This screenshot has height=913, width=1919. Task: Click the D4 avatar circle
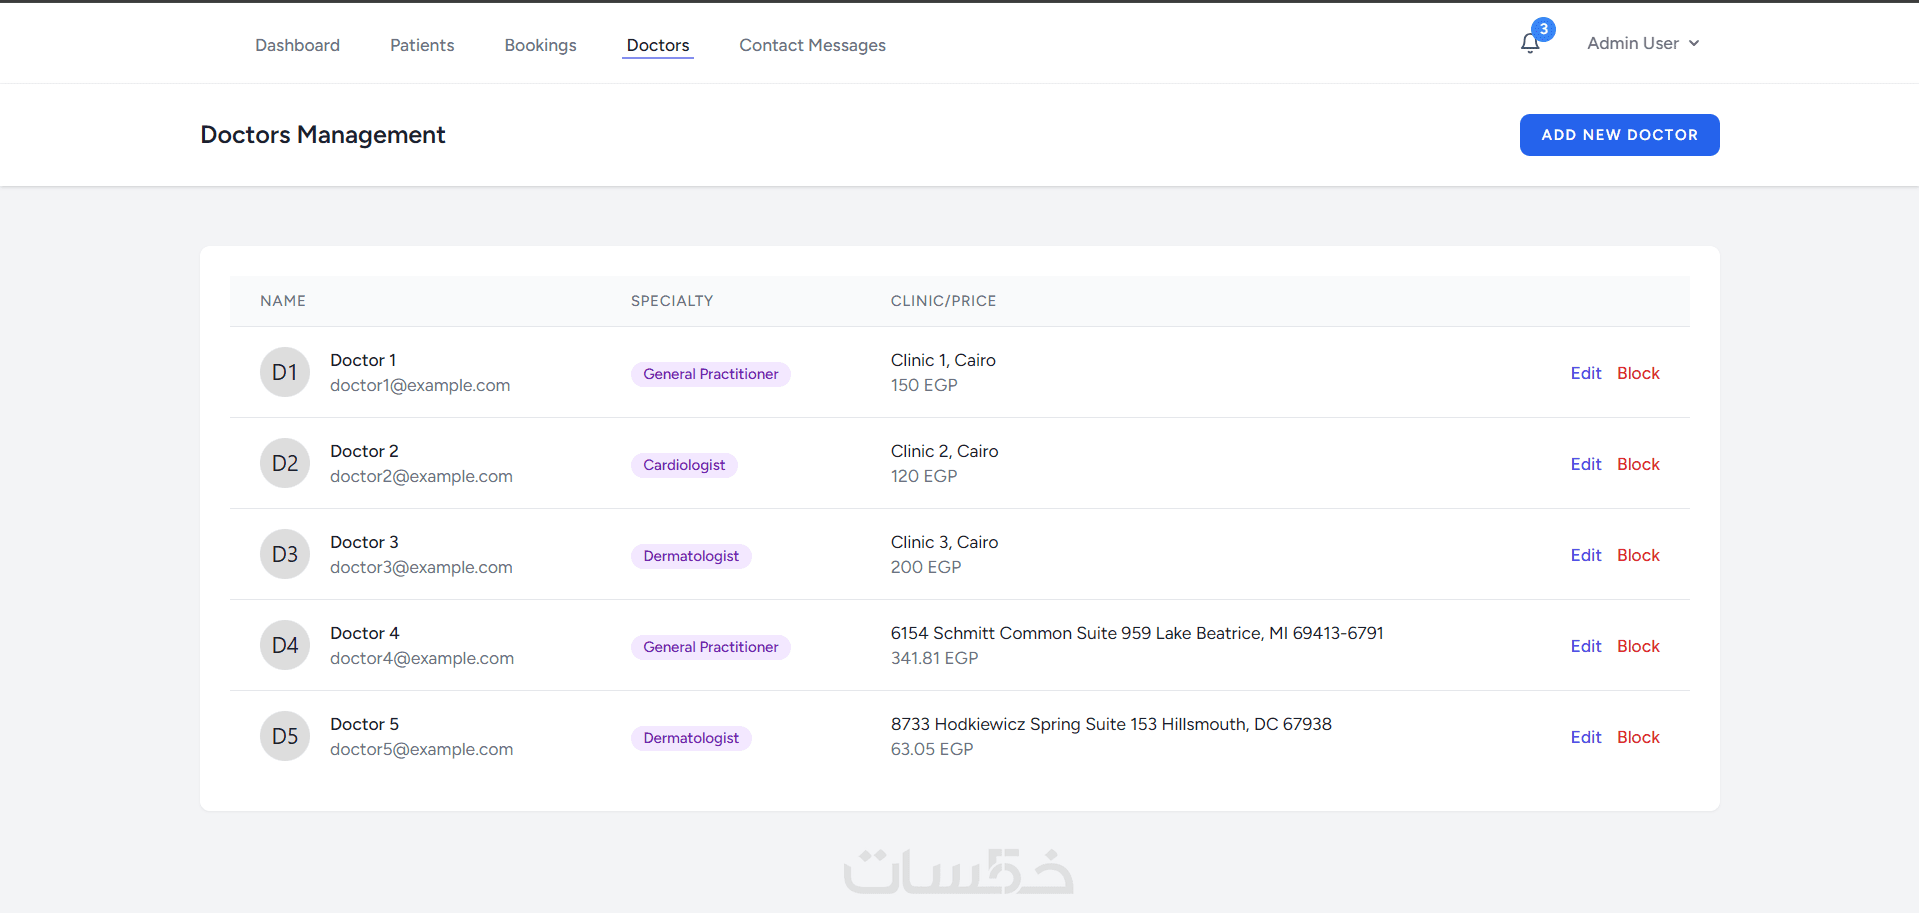285,646
